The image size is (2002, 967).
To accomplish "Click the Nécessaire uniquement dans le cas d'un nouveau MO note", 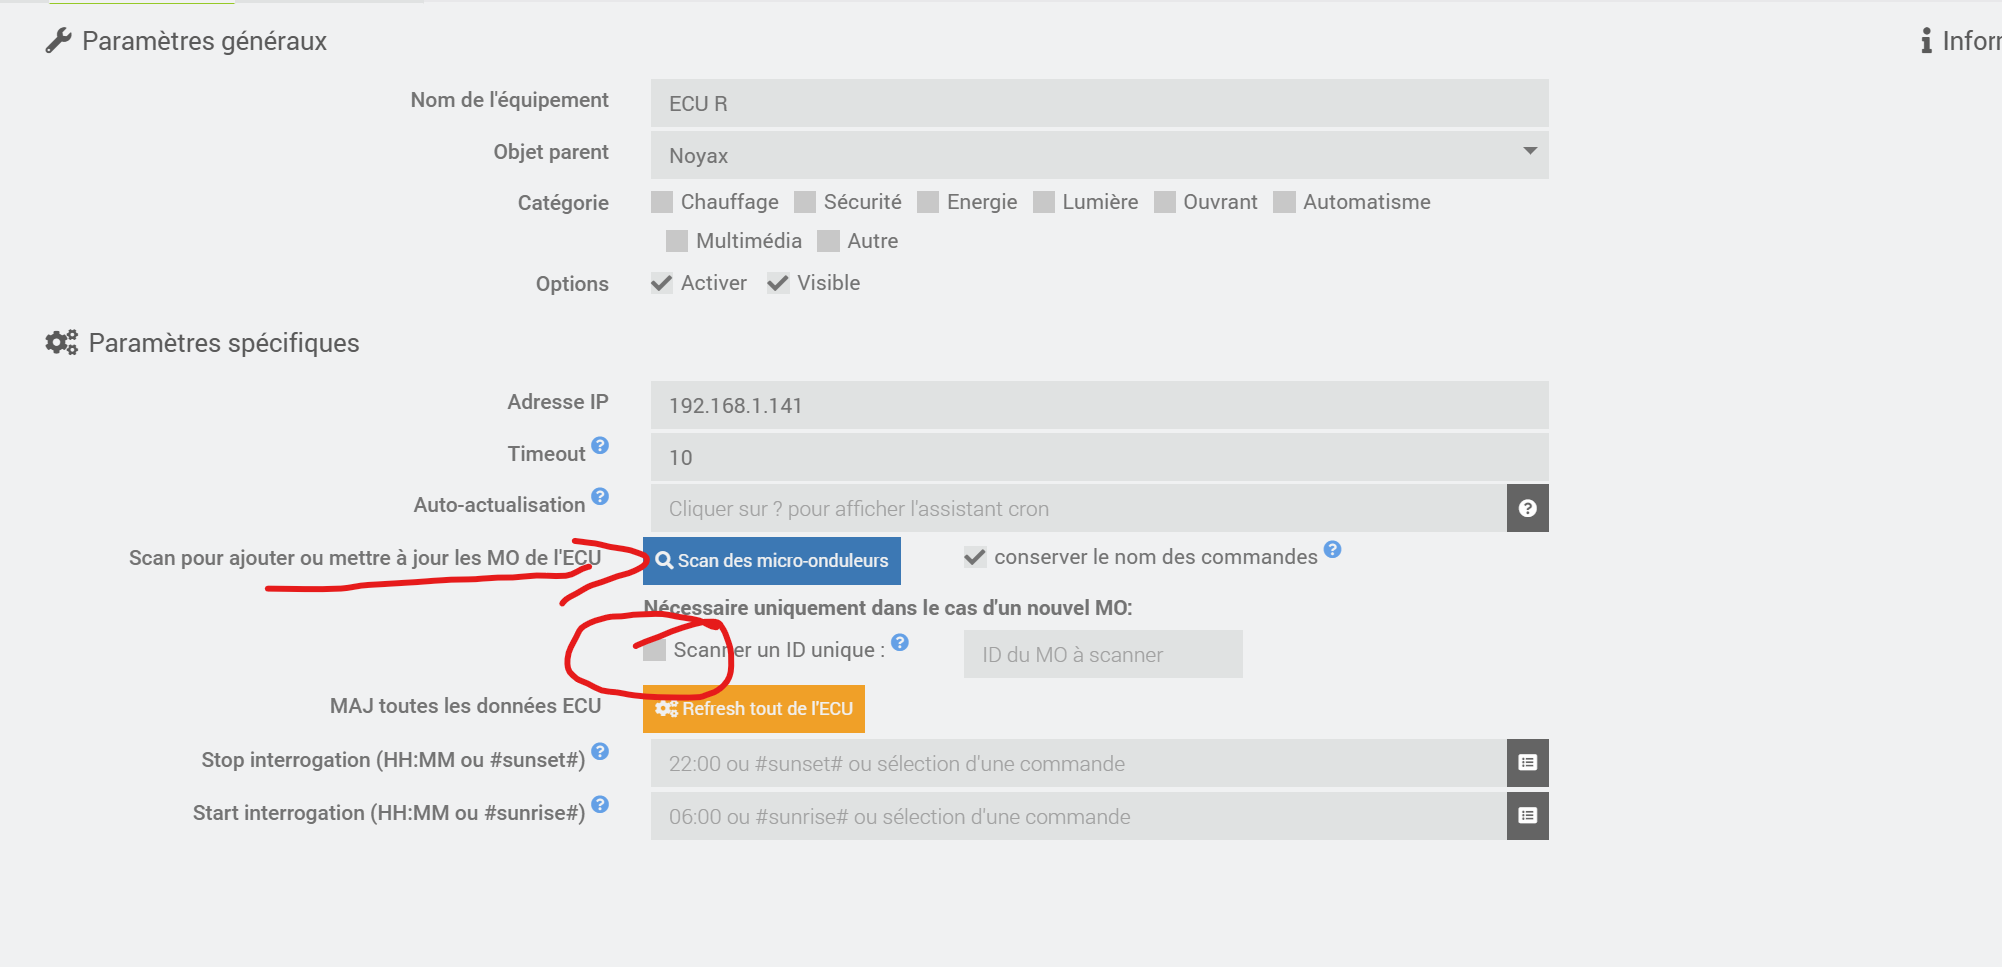I will pyautogui.click(x=888, y=608).
